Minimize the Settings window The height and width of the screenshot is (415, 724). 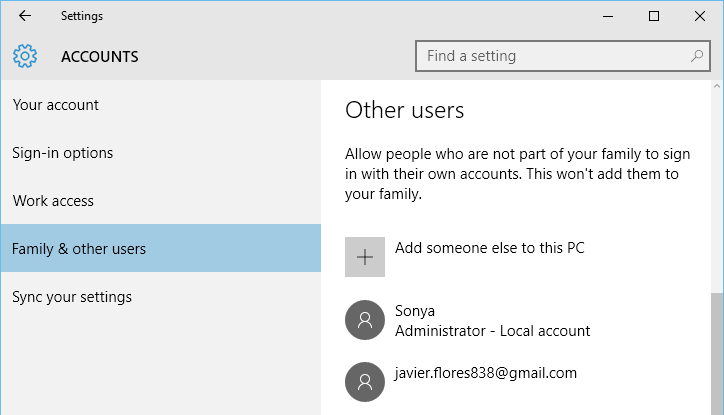[607, 16]
